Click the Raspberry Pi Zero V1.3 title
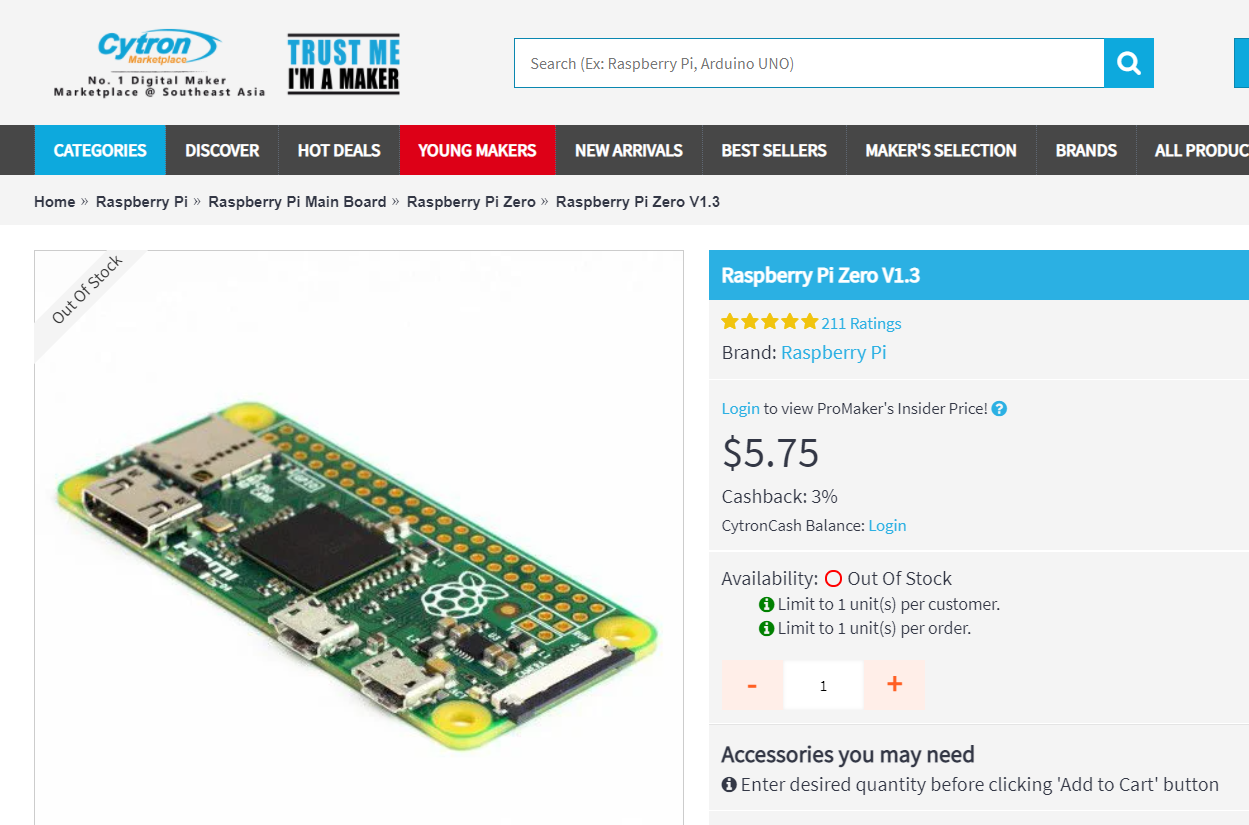The height and width of the screenshot is (825, 1249). (x=820, y=276)
